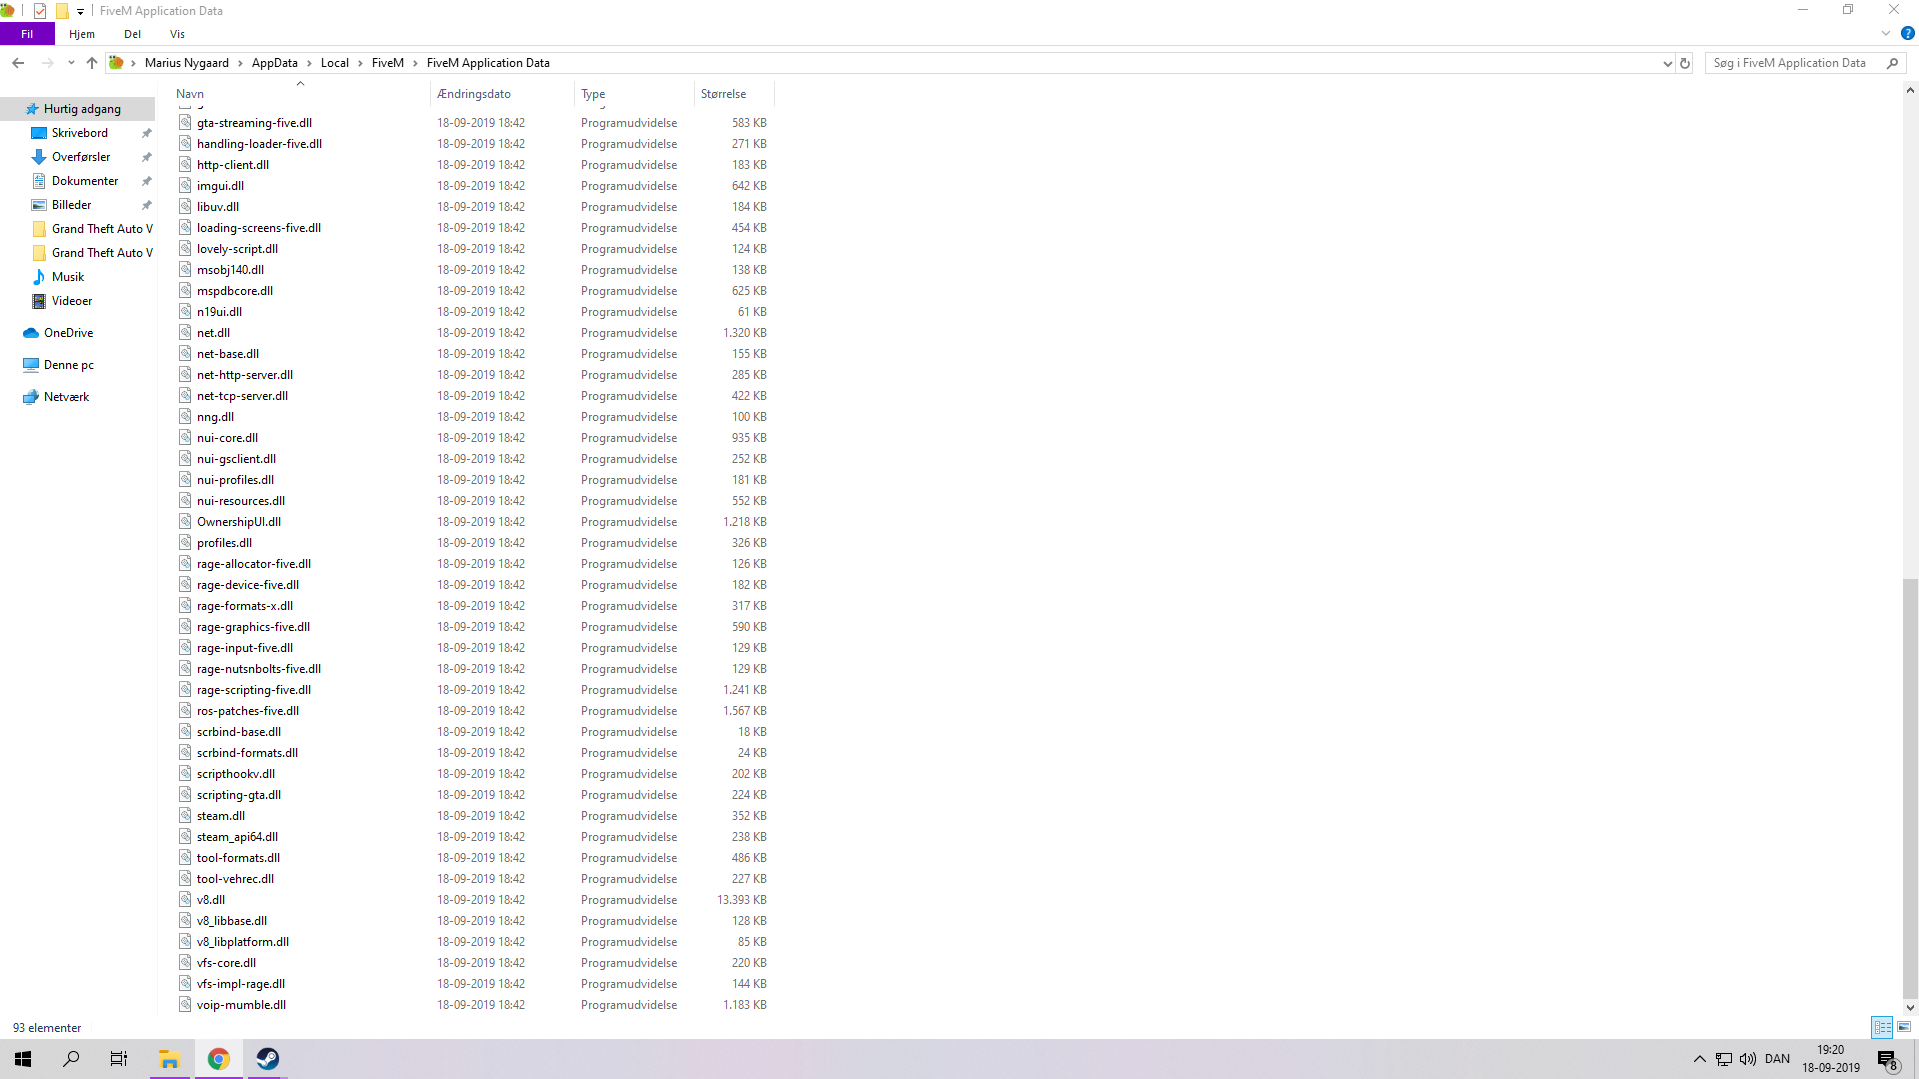The image size is (1919, 1079).
Task: Click the search magnifier icon
Action: point(1892,63)
